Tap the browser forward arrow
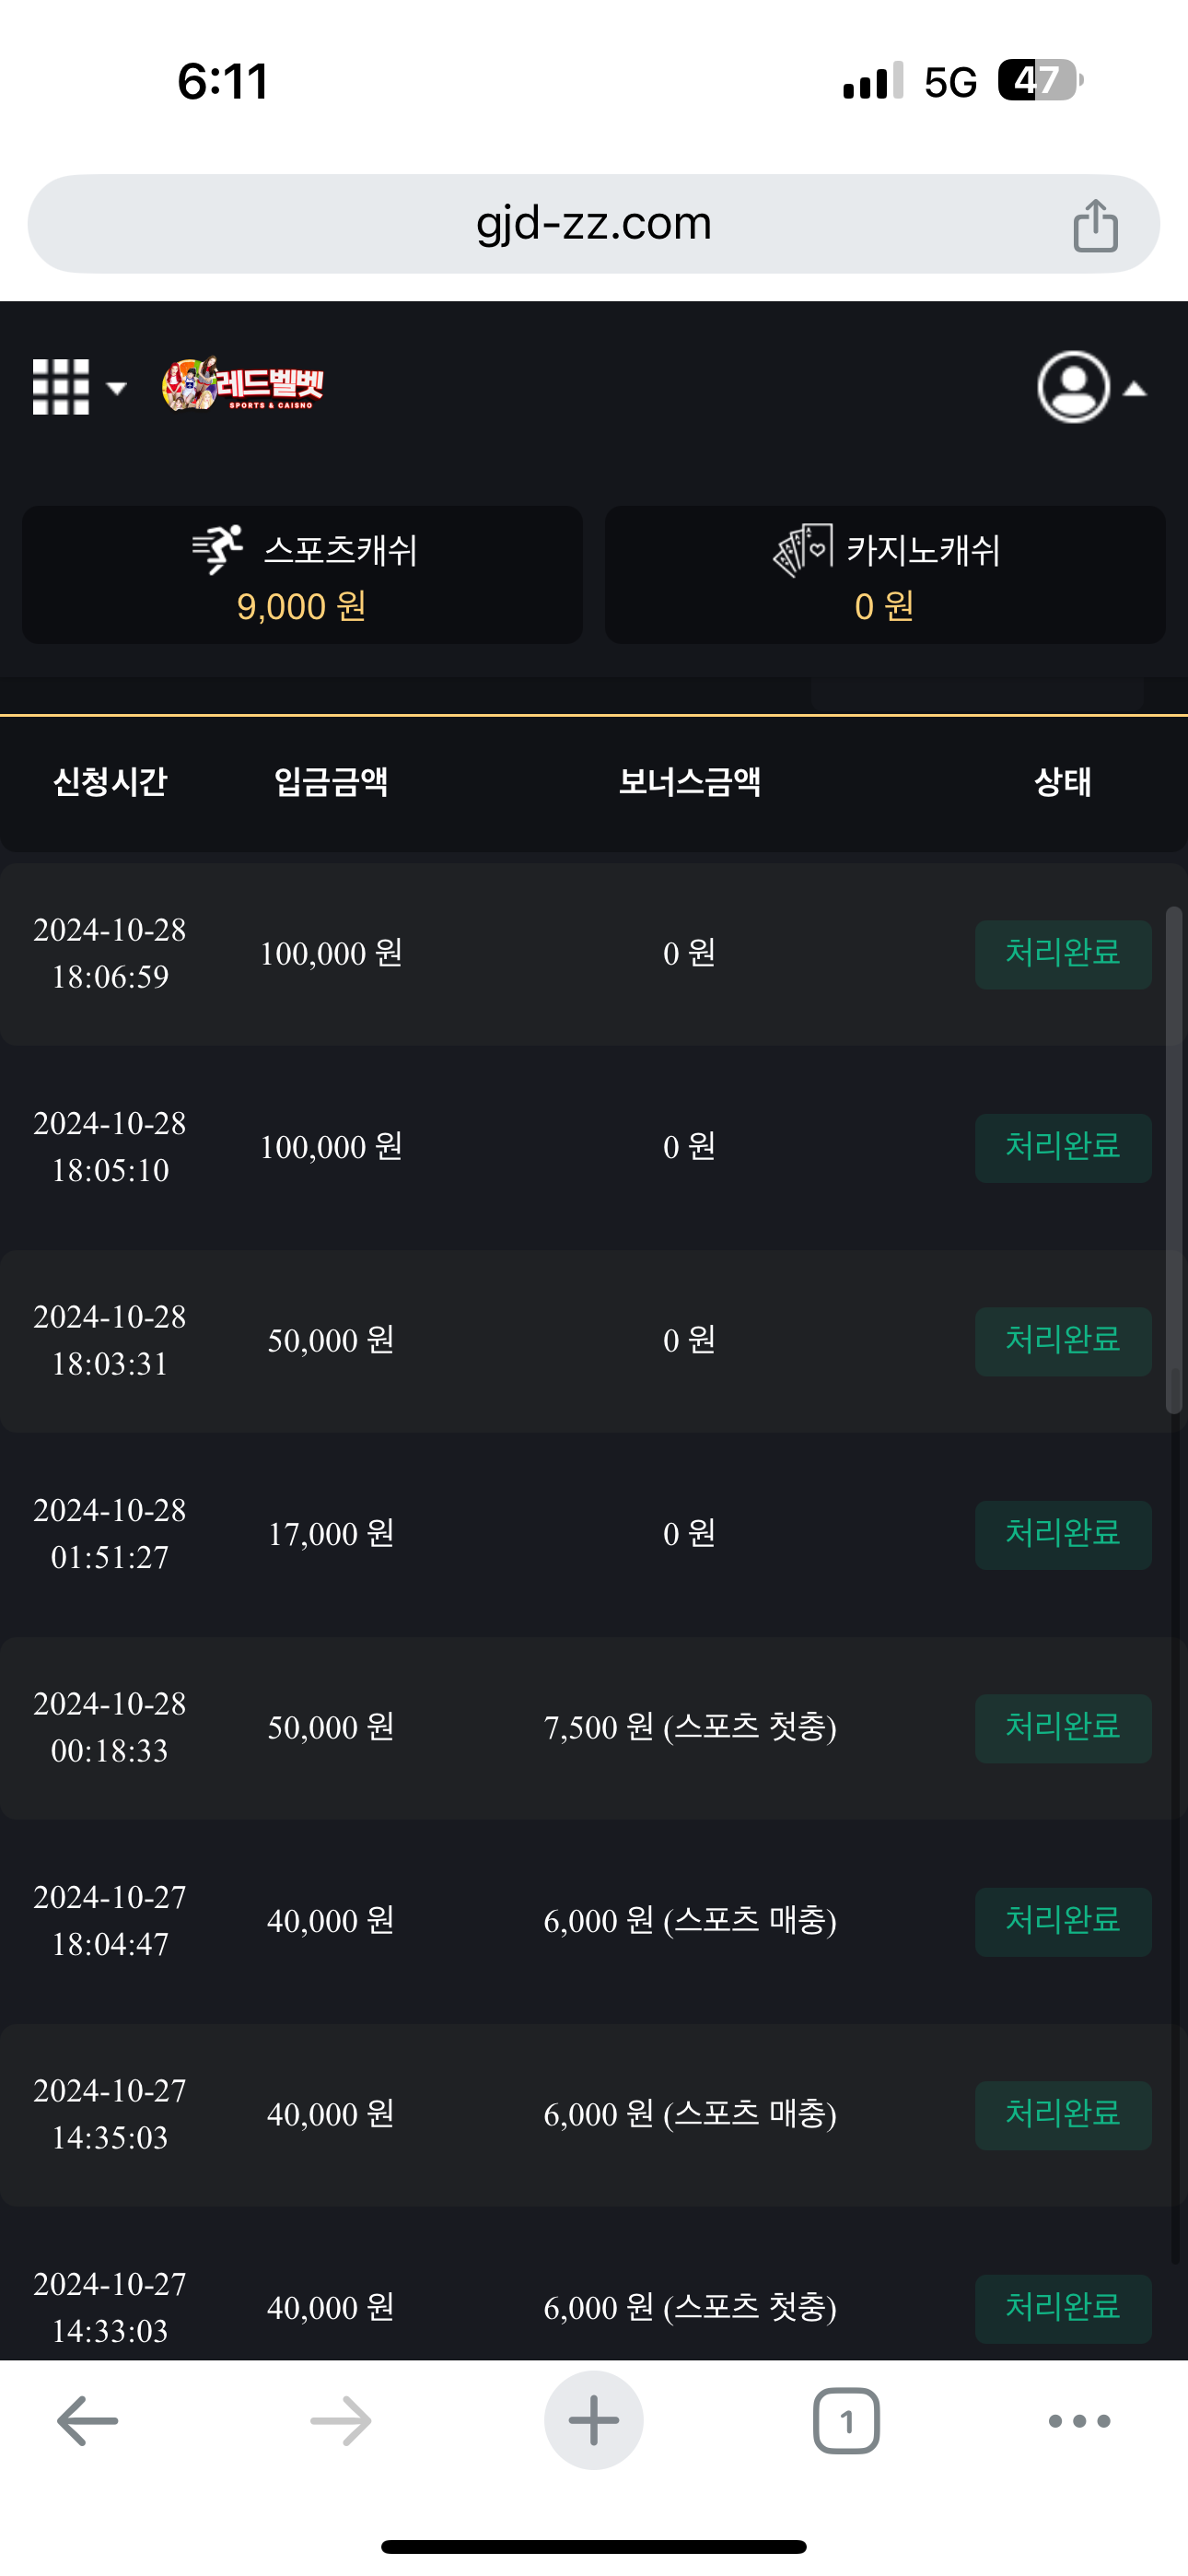 coord(340,2420)
